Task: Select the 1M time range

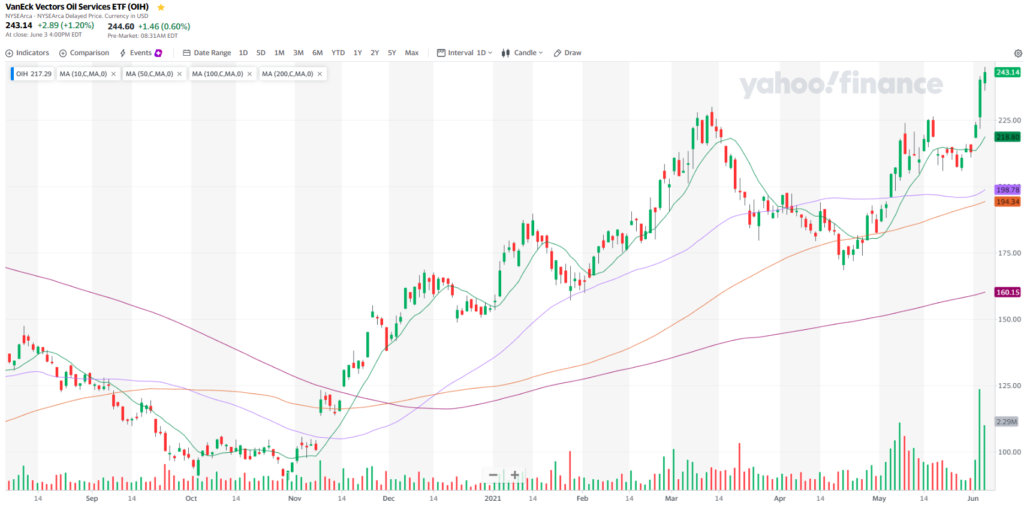Action: [279, 53]
